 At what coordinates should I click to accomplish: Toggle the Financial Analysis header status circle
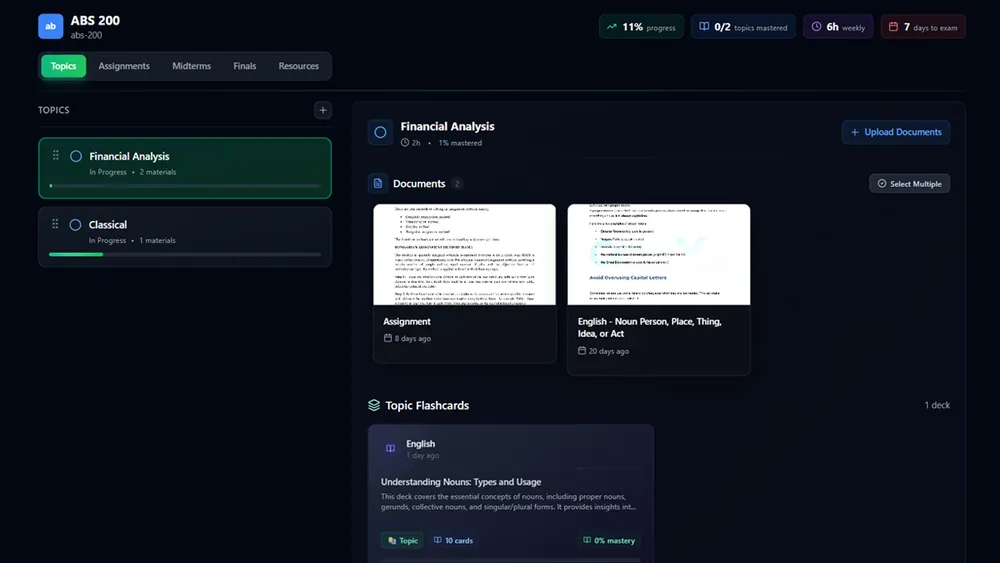pyautogui.click(x=380, y=132)
